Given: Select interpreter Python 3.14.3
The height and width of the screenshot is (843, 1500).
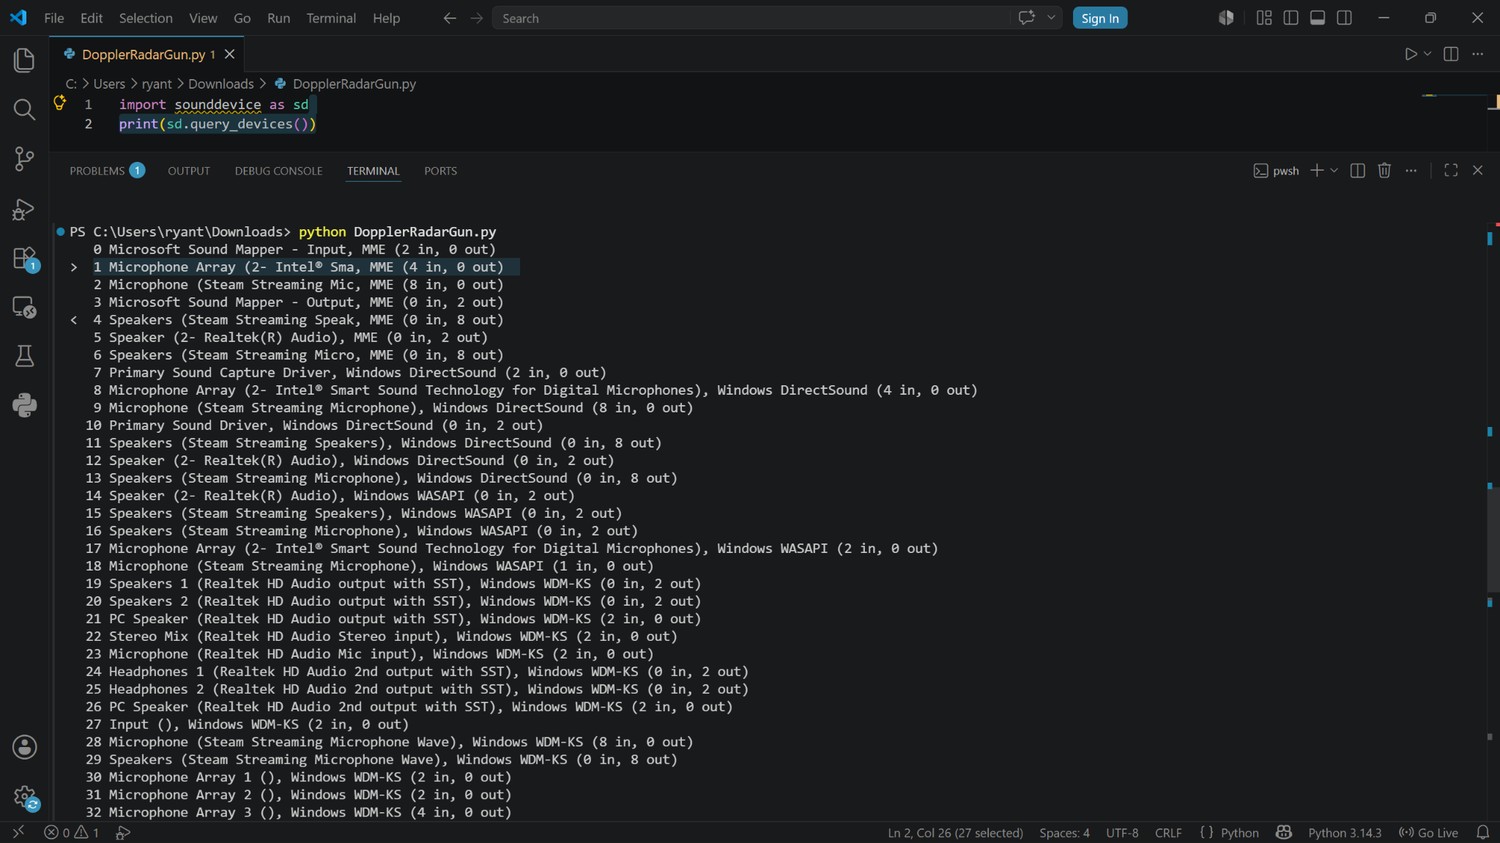Looking at the screenshot, I should [x=1344, y=832].
